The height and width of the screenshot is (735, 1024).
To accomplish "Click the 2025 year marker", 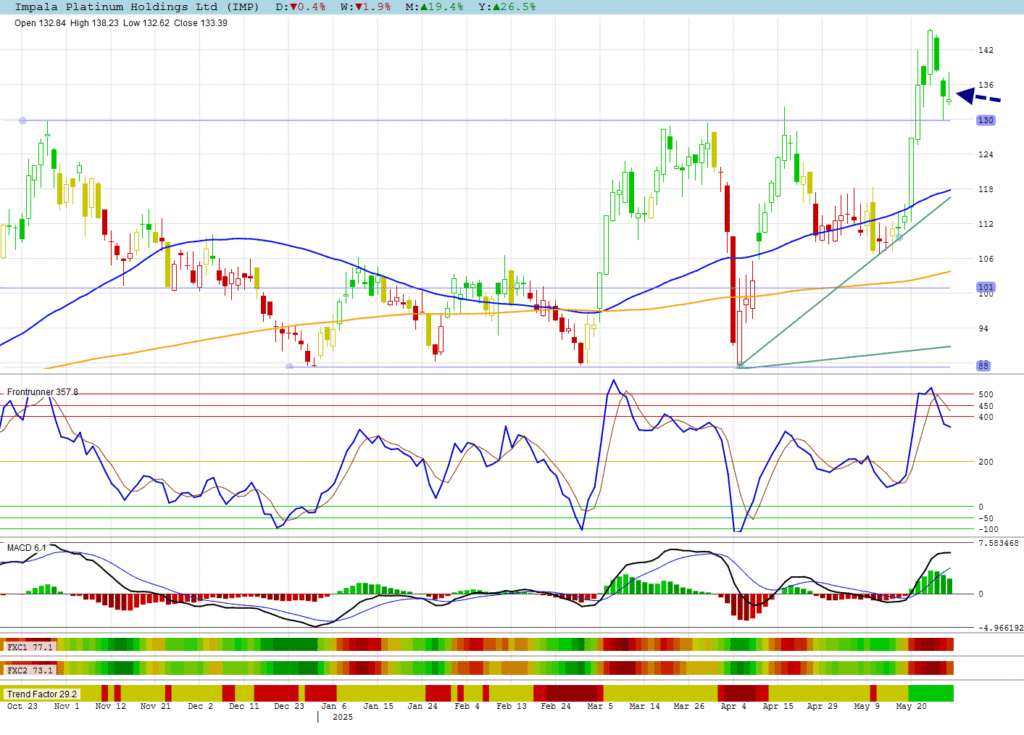I will pos(342,717).
